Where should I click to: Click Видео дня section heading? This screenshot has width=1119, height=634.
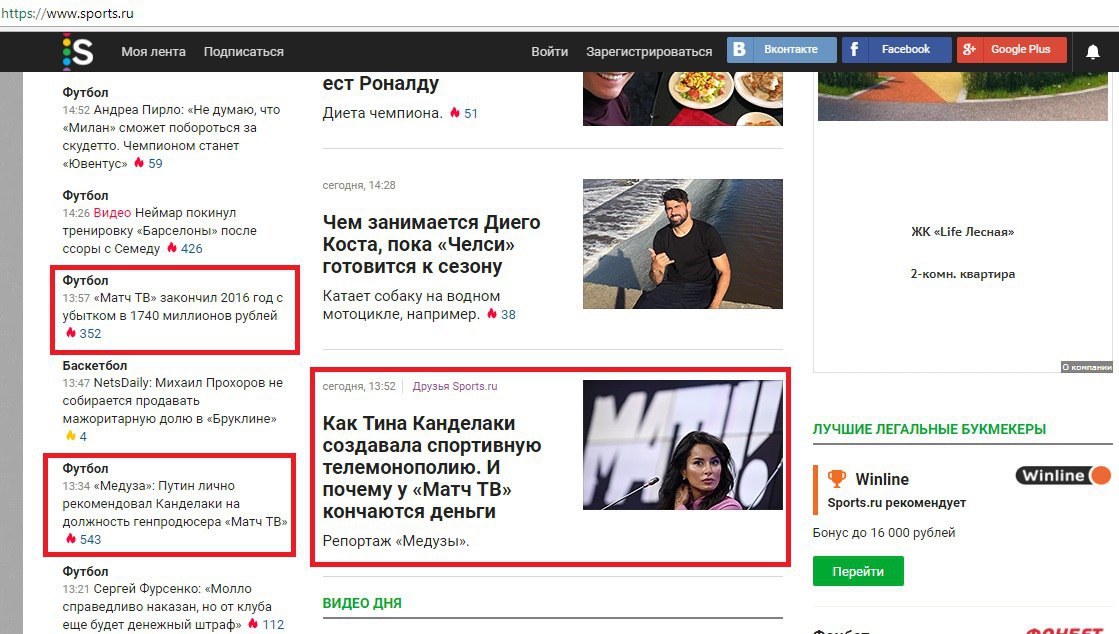362,603
